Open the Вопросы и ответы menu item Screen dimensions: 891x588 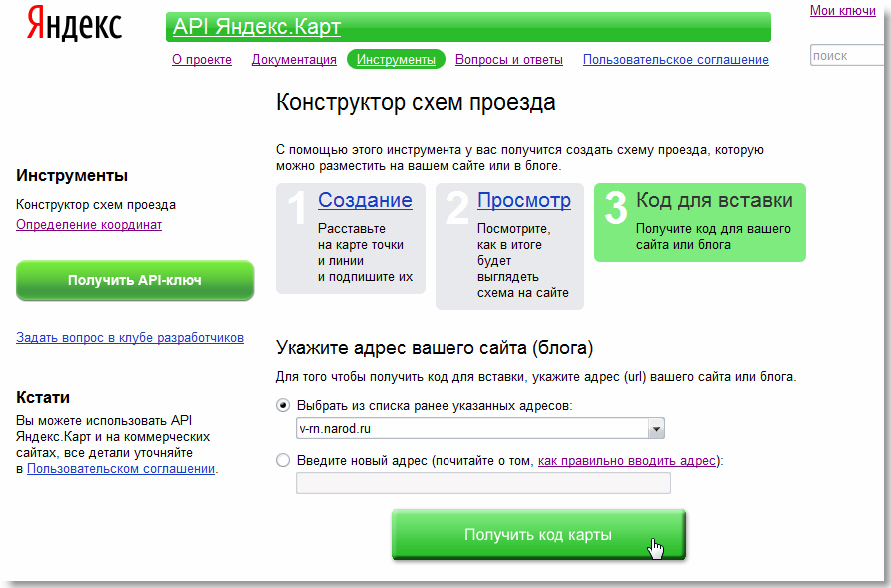click(509, 60)
